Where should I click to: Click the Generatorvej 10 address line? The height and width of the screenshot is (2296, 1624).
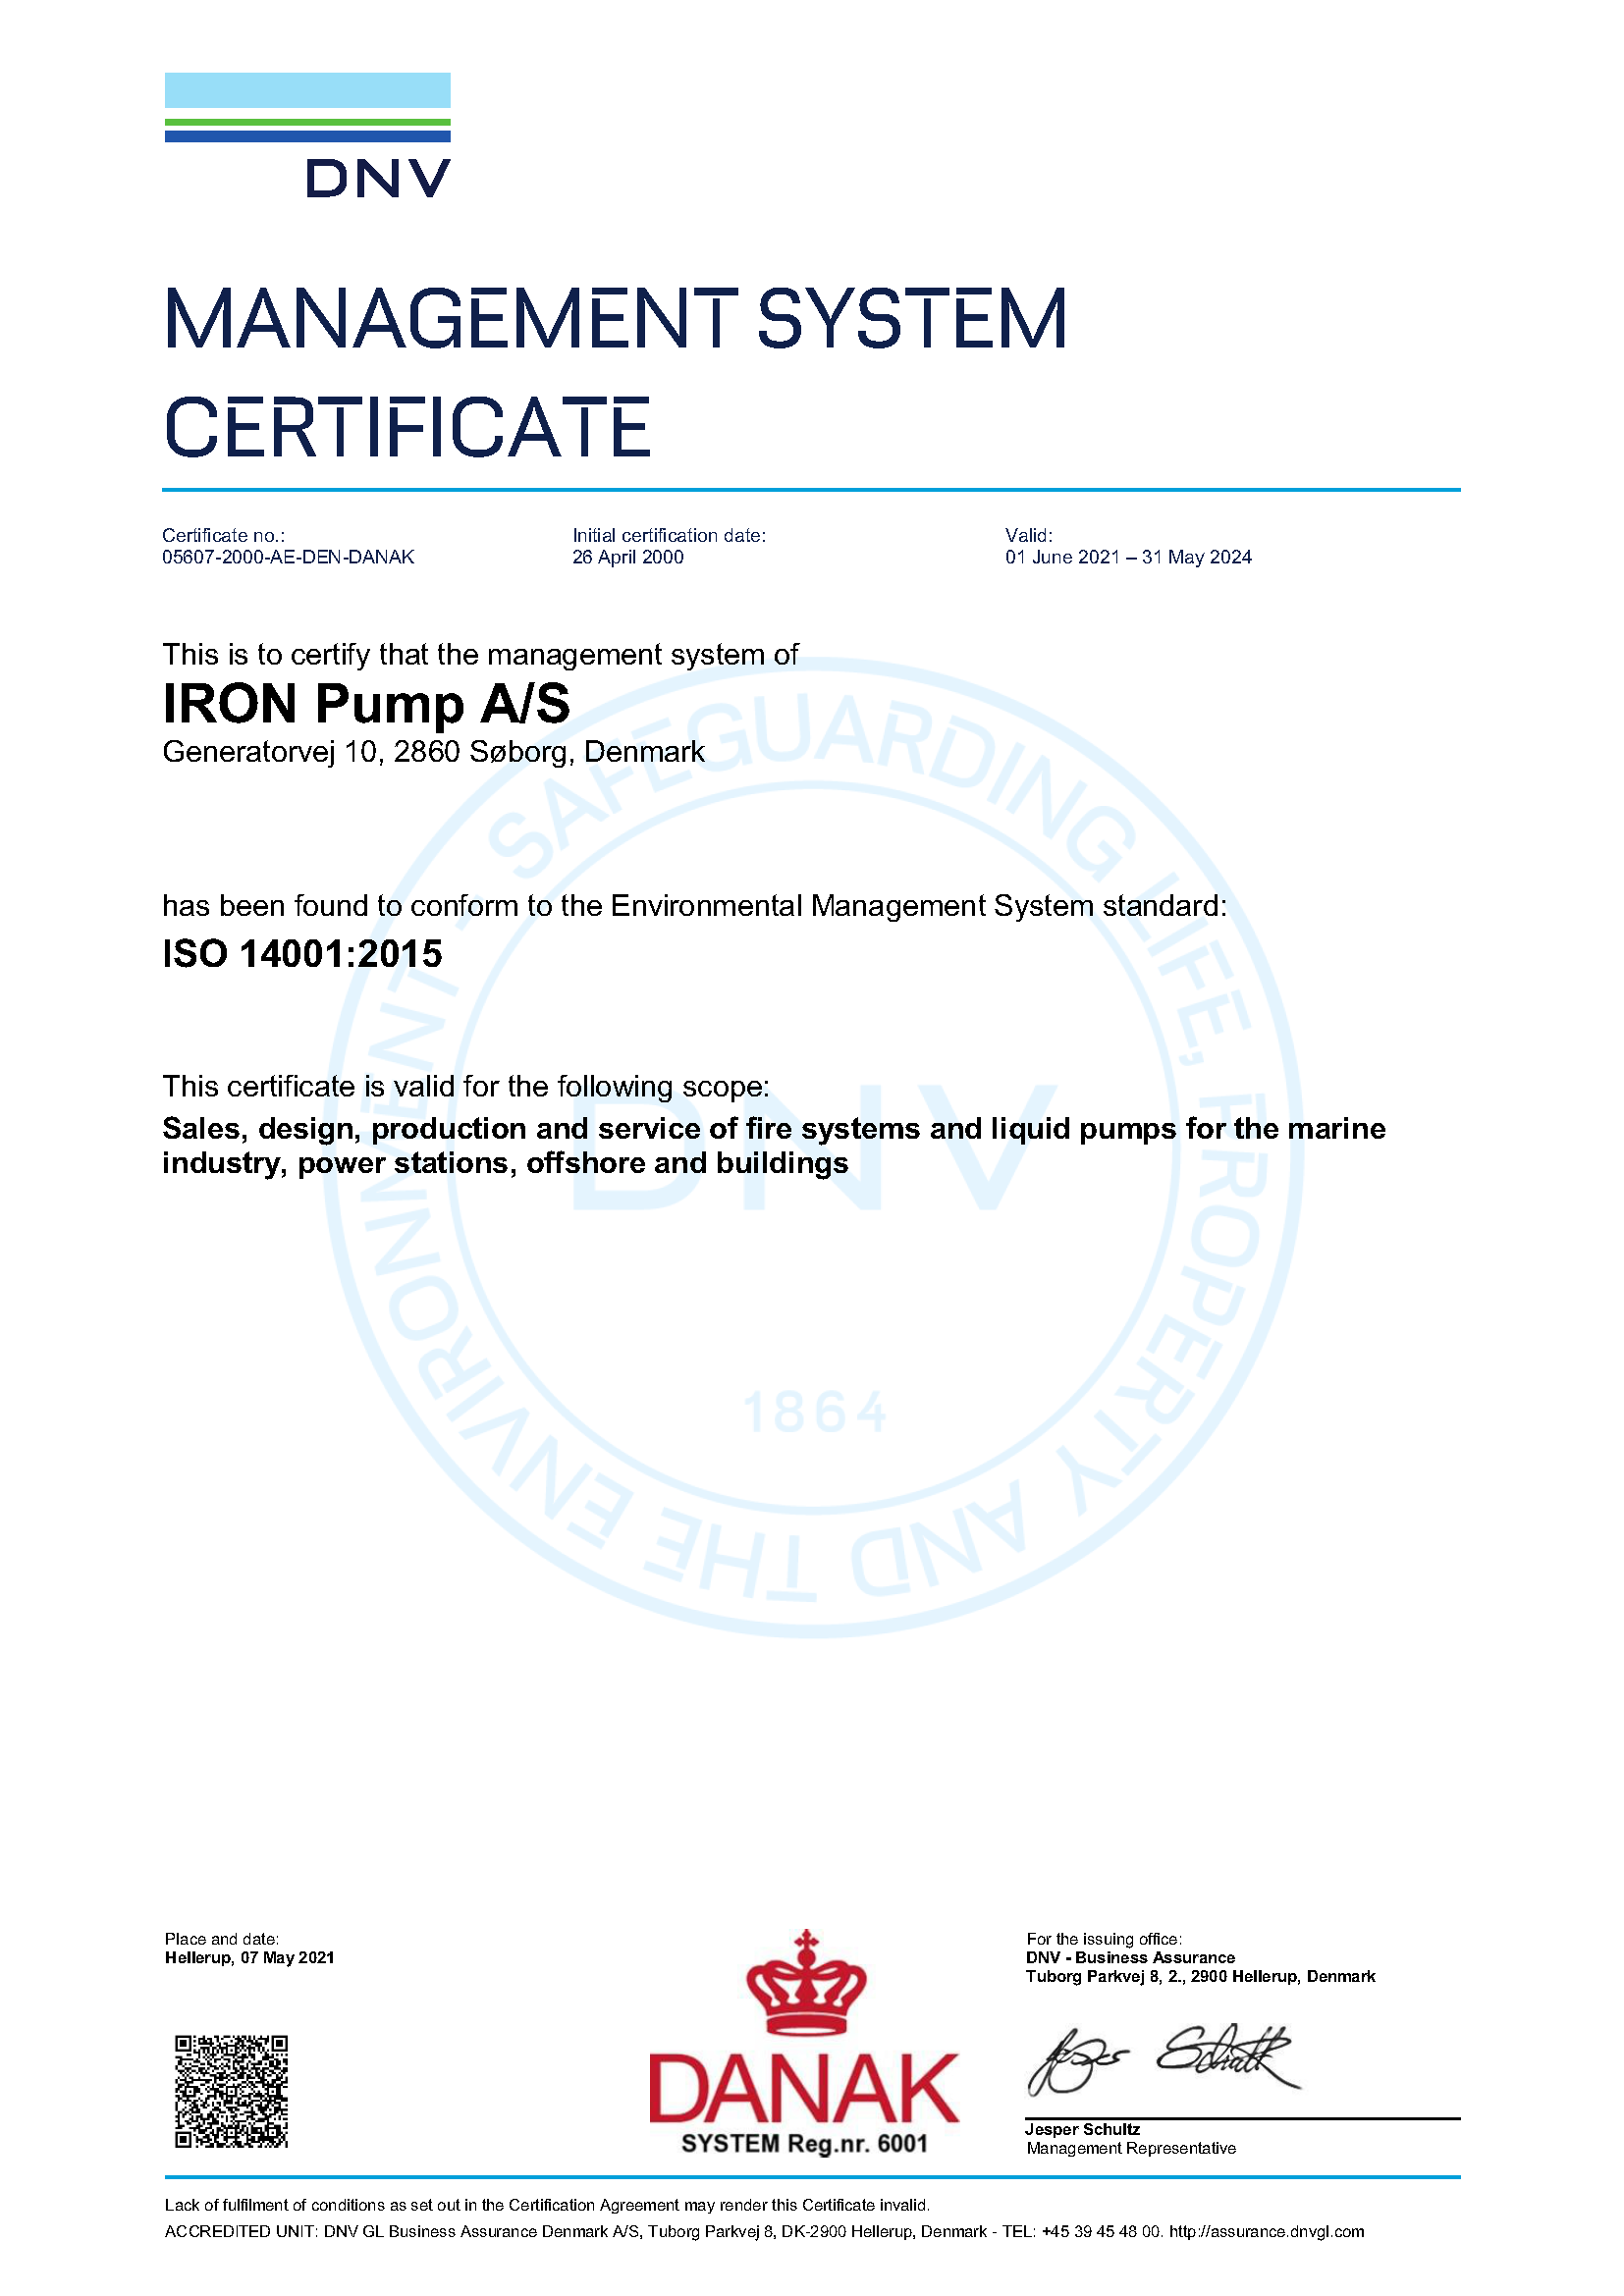click(433, 752)
